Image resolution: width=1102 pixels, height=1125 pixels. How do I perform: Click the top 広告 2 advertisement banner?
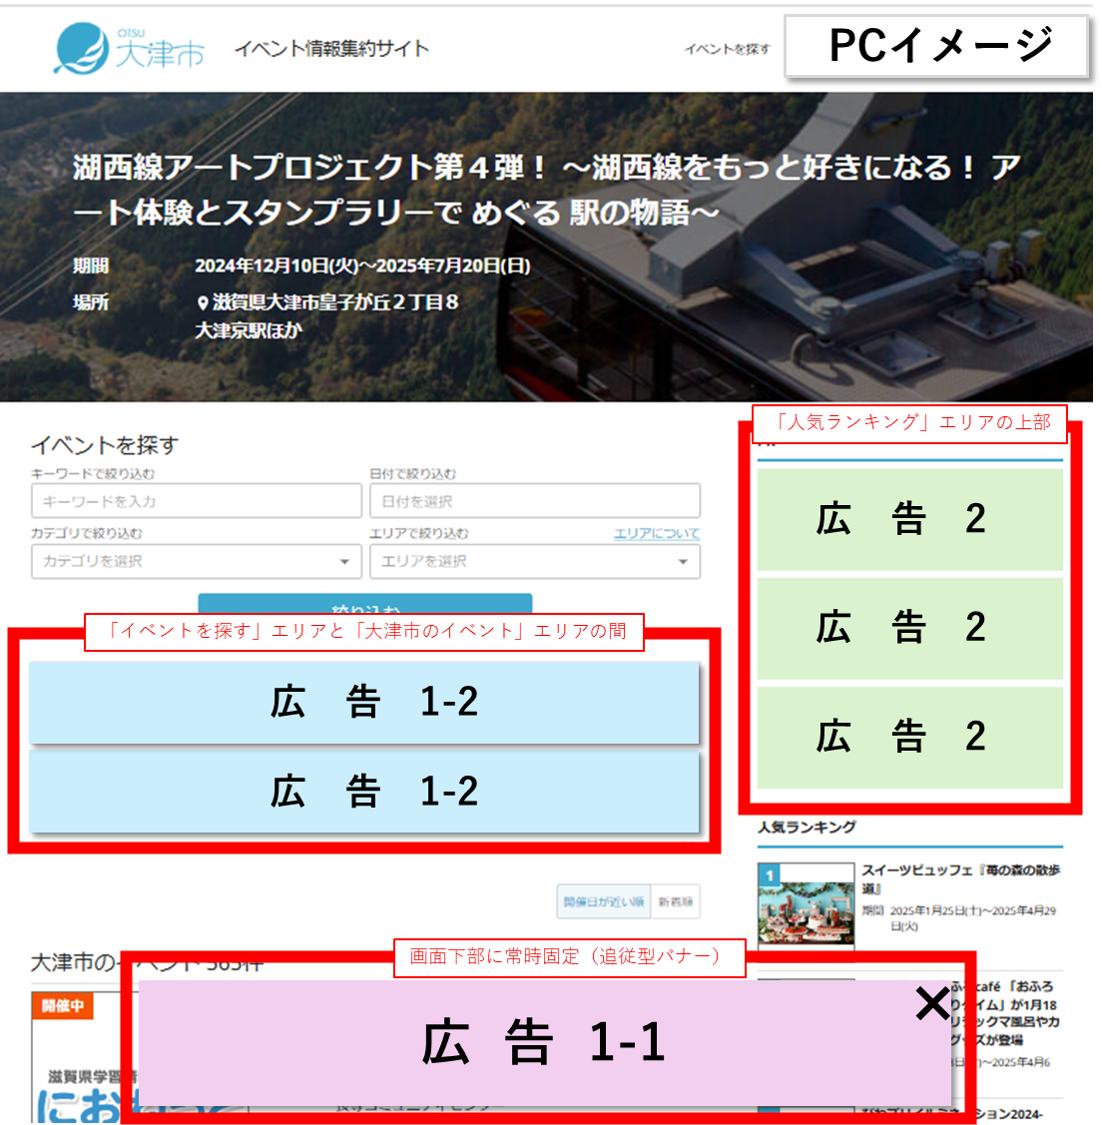pyautogui.click(x=909, y=519)
